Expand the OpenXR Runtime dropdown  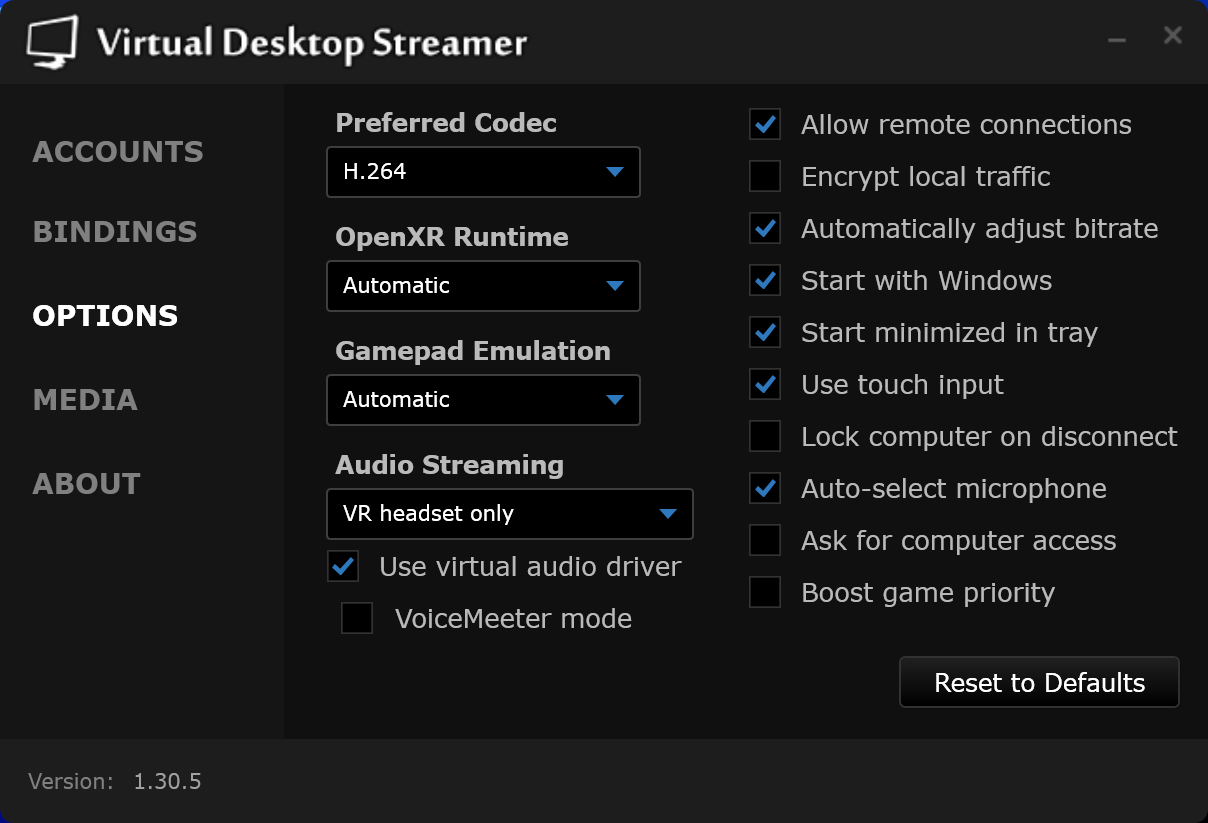coord(483,286)
